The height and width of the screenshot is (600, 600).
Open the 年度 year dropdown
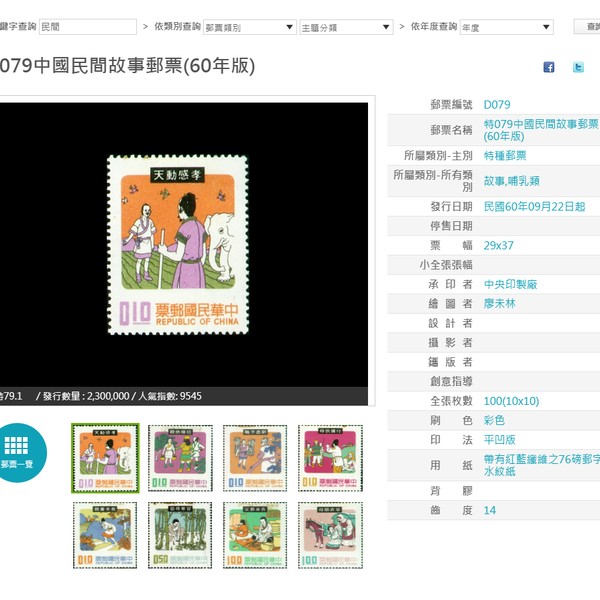[507, 27]
